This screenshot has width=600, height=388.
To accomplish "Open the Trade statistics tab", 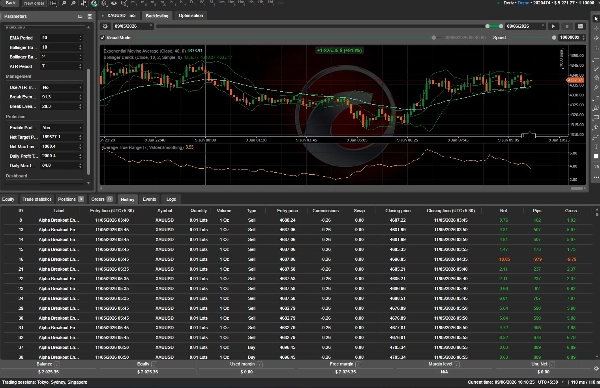I will [x=37, y=199].
